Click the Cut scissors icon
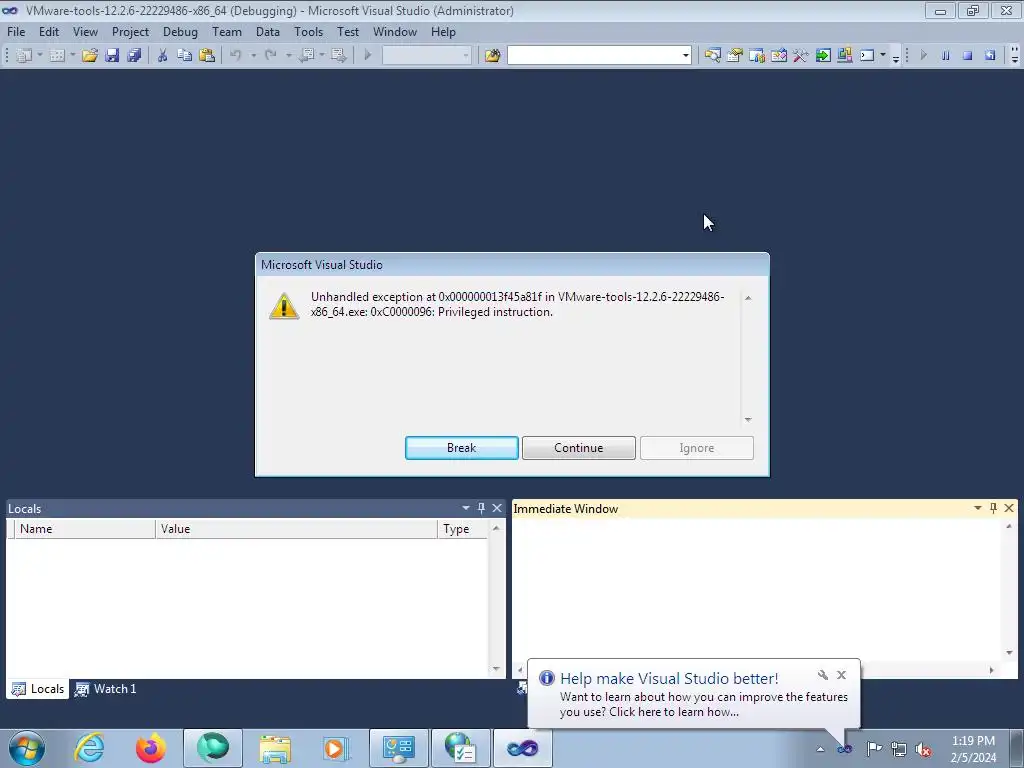This screenshot has width=1024, height=768. pyautogui.click(x=163, y=56)
